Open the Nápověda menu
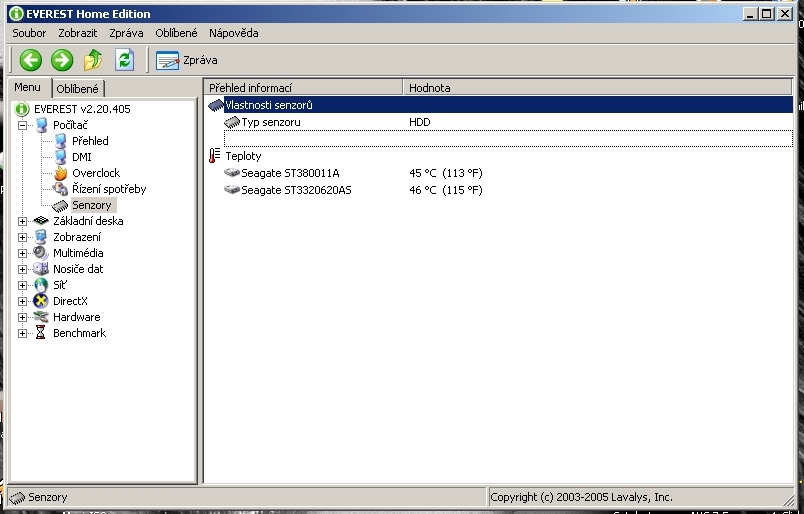 point(233,33)
